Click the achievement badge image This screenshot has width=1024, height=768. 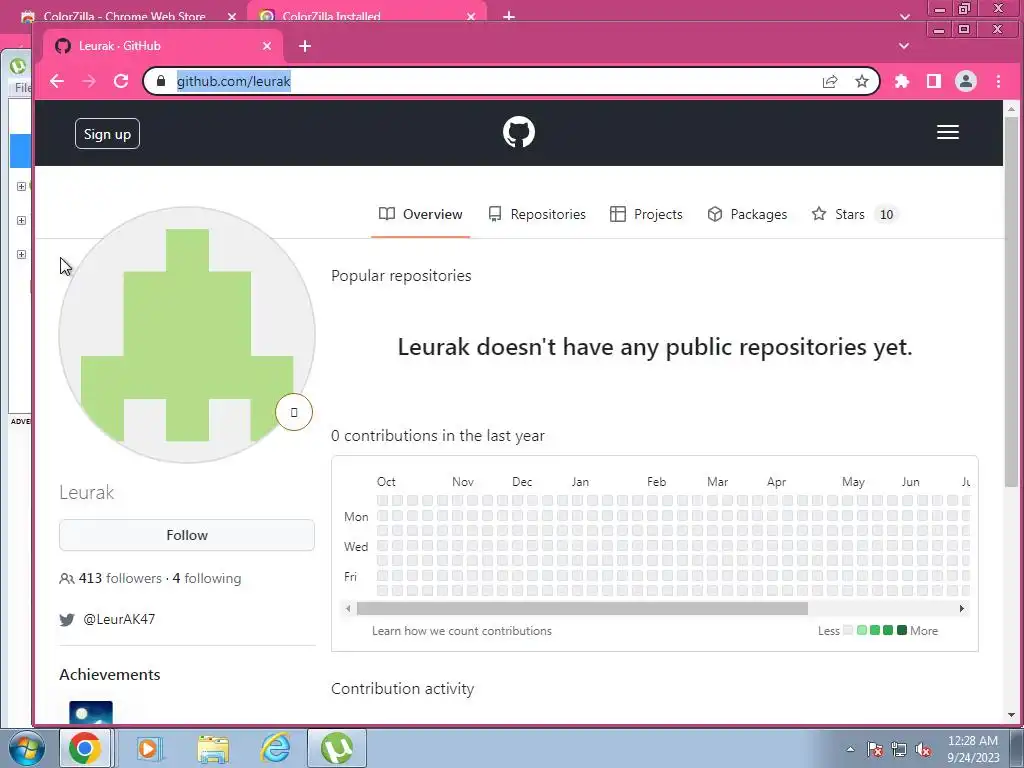tap(91, 712)
